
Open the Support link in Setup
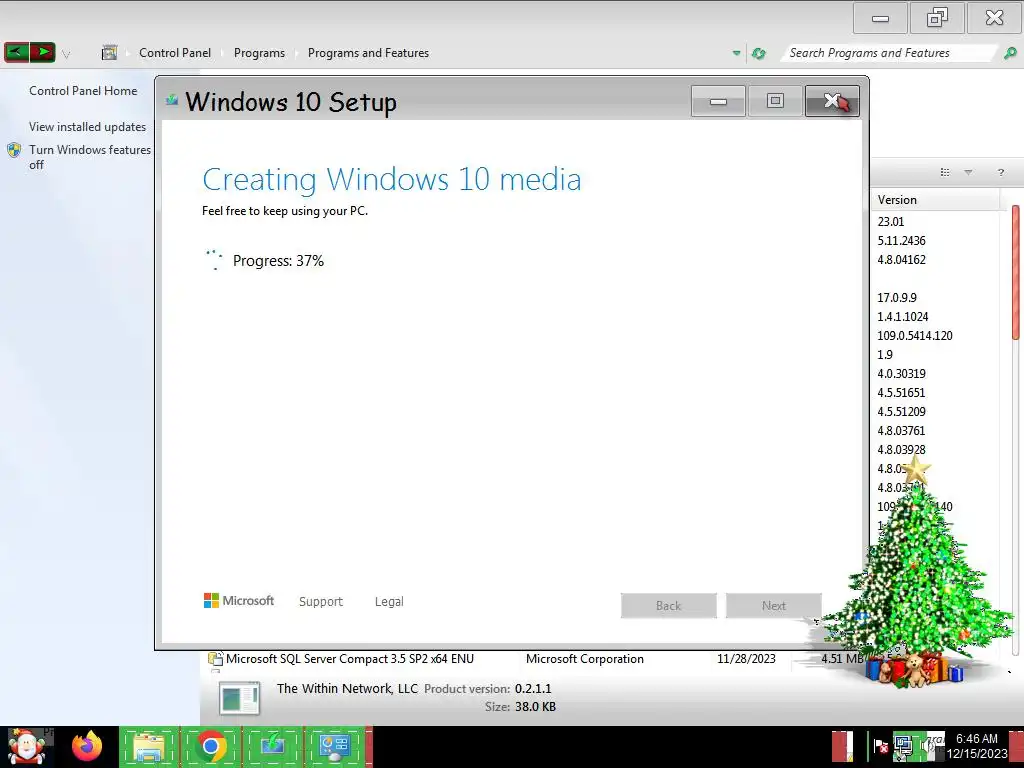click(321, 601)
